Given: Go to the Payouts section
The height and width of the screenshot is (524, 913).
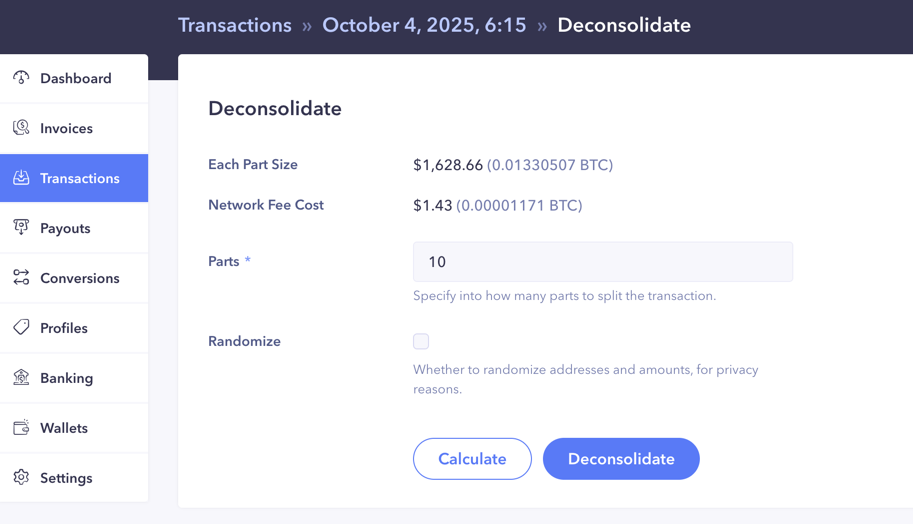Looking at the screenshot, I should pyautogui.click(x=65, y=228).
